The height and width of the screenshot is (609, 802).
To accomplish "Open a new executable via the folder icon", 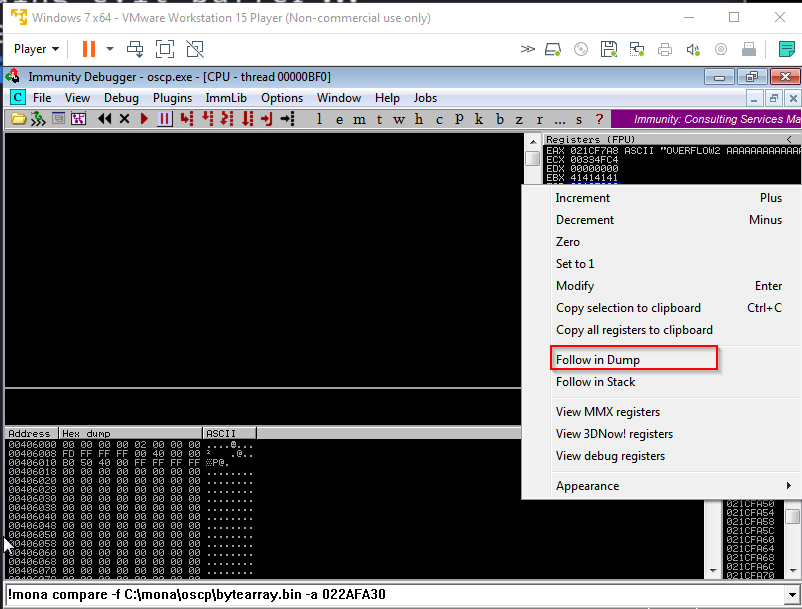I will pos(19,118).
